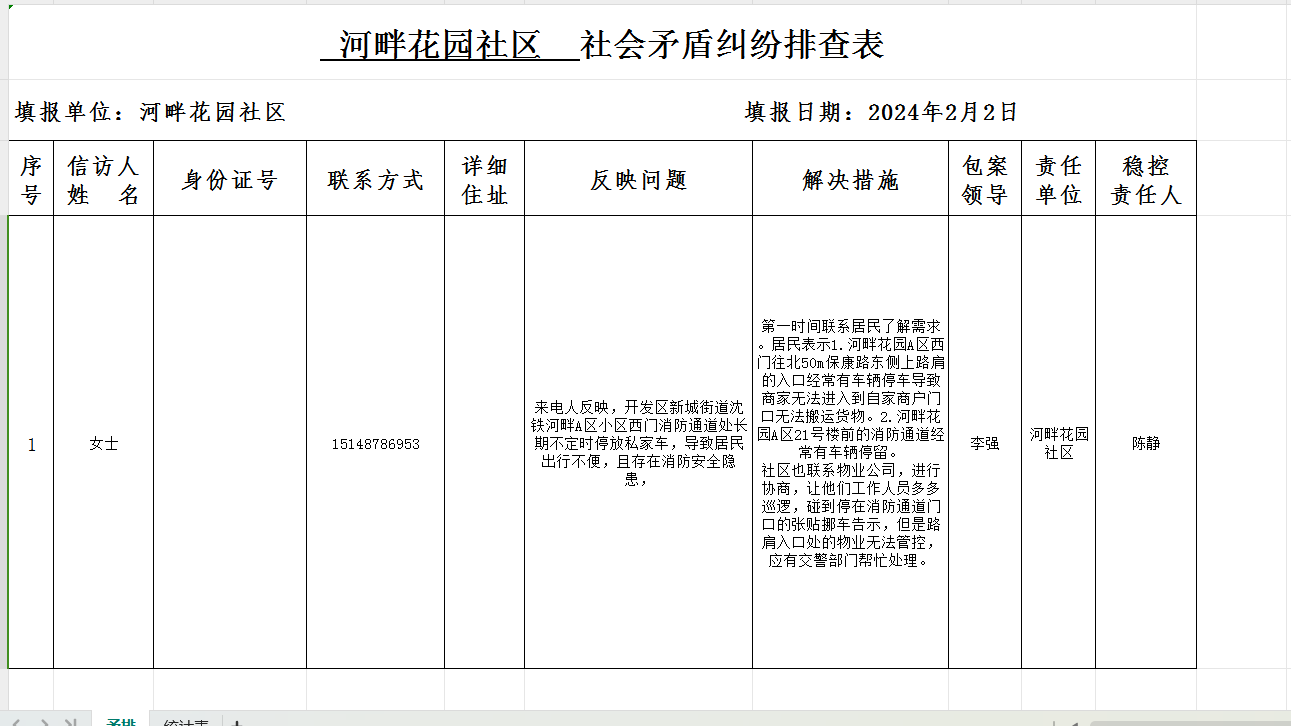
Task: Select the 信访人姓名 header cell
Action: [104, 179]
